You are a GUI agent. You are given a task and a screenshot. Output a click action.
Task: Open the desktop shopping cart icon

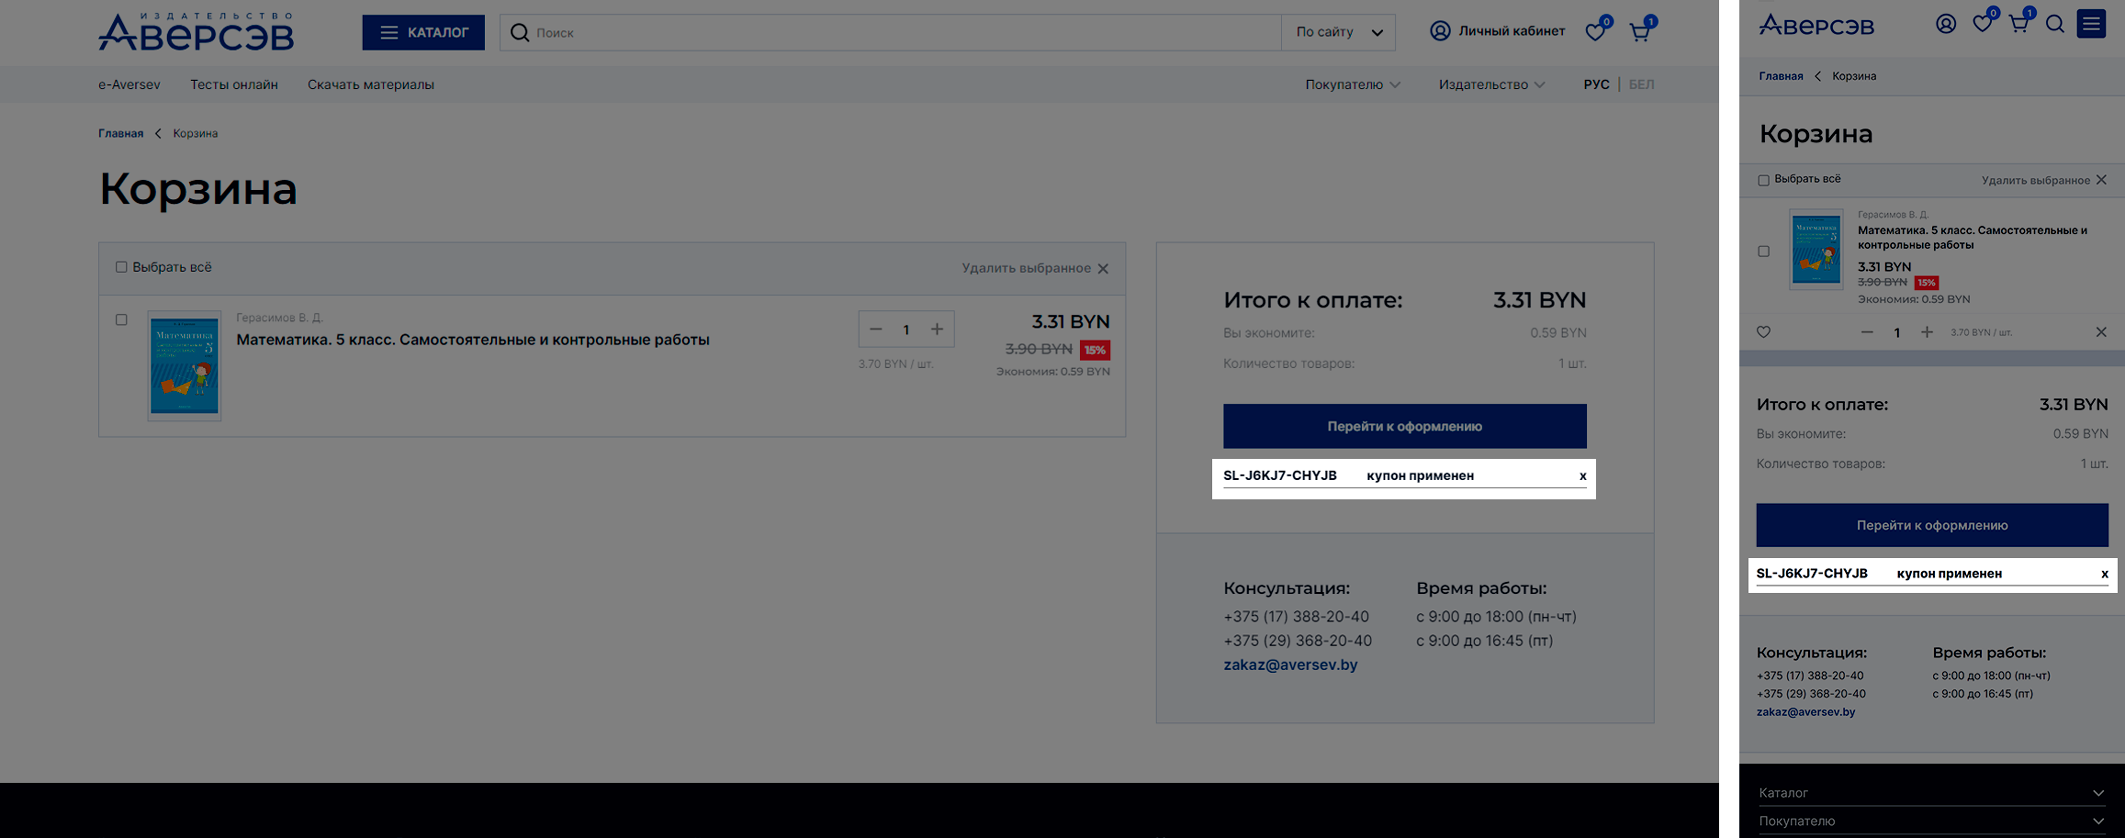pos(1639,32)
